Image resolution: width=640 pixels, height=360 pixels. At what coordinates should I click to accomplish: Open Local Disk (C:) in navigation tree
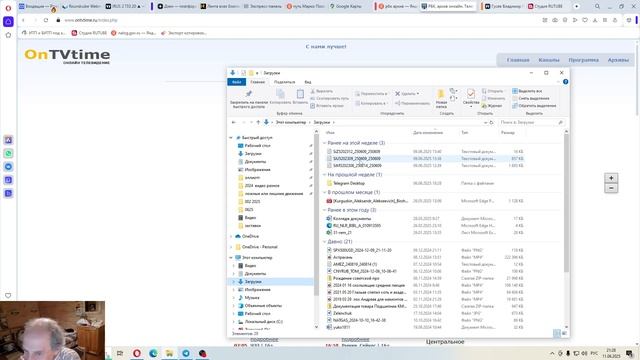(263, 322)
